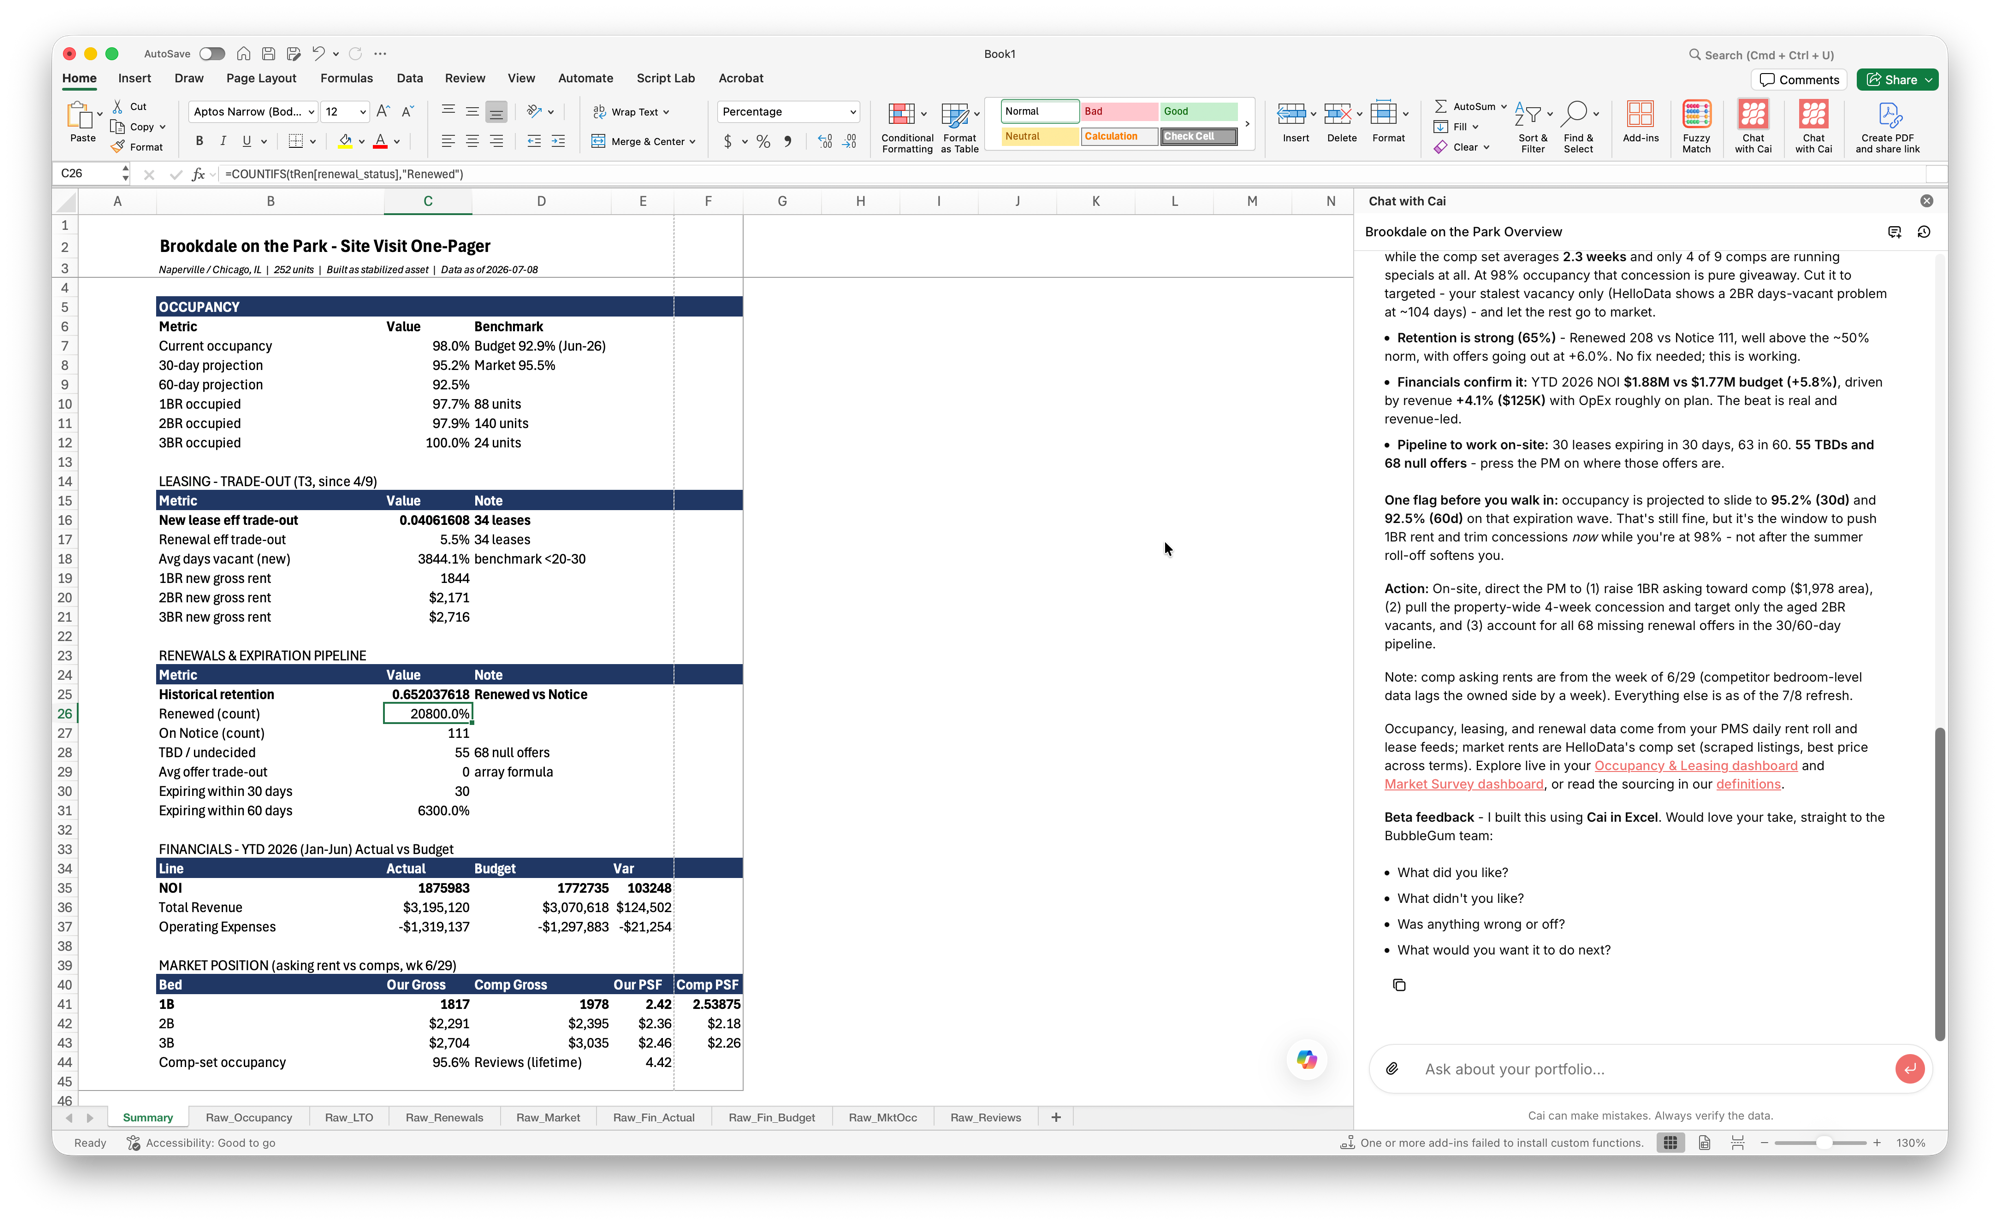Viewport: 2000px width, 1224px height.
Task: Click Increase decimal icon
Action: click(825, 142)
